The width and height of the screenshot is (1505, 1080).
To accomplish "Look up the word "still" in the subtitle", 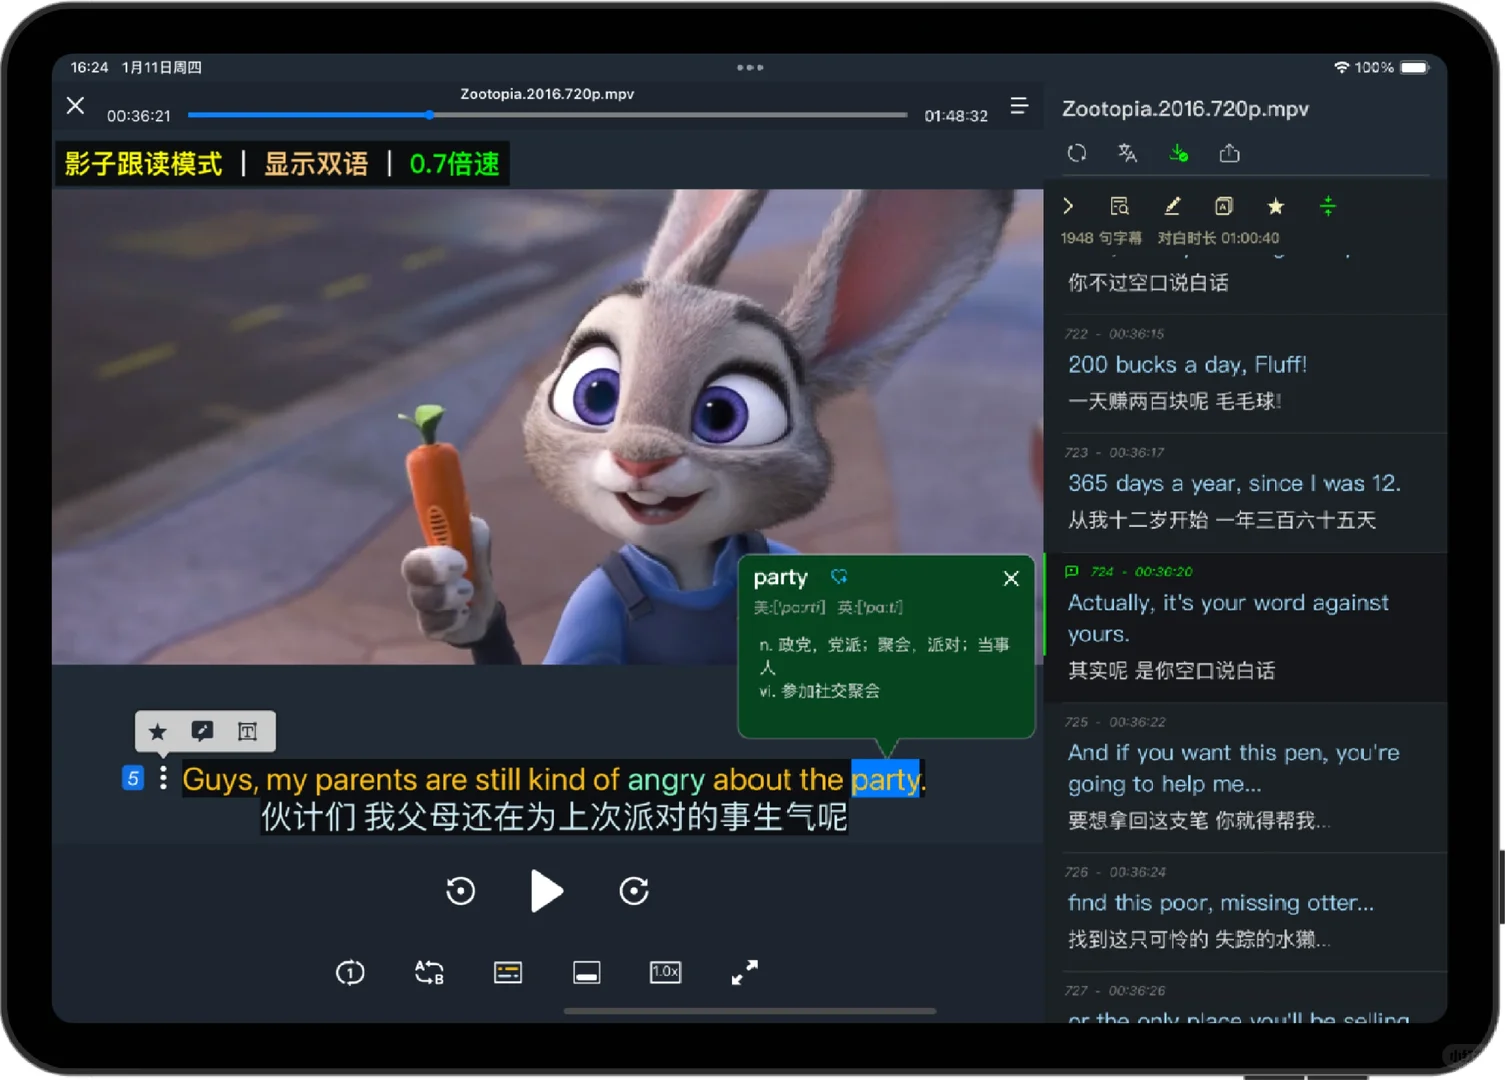I will coord(498,780).
